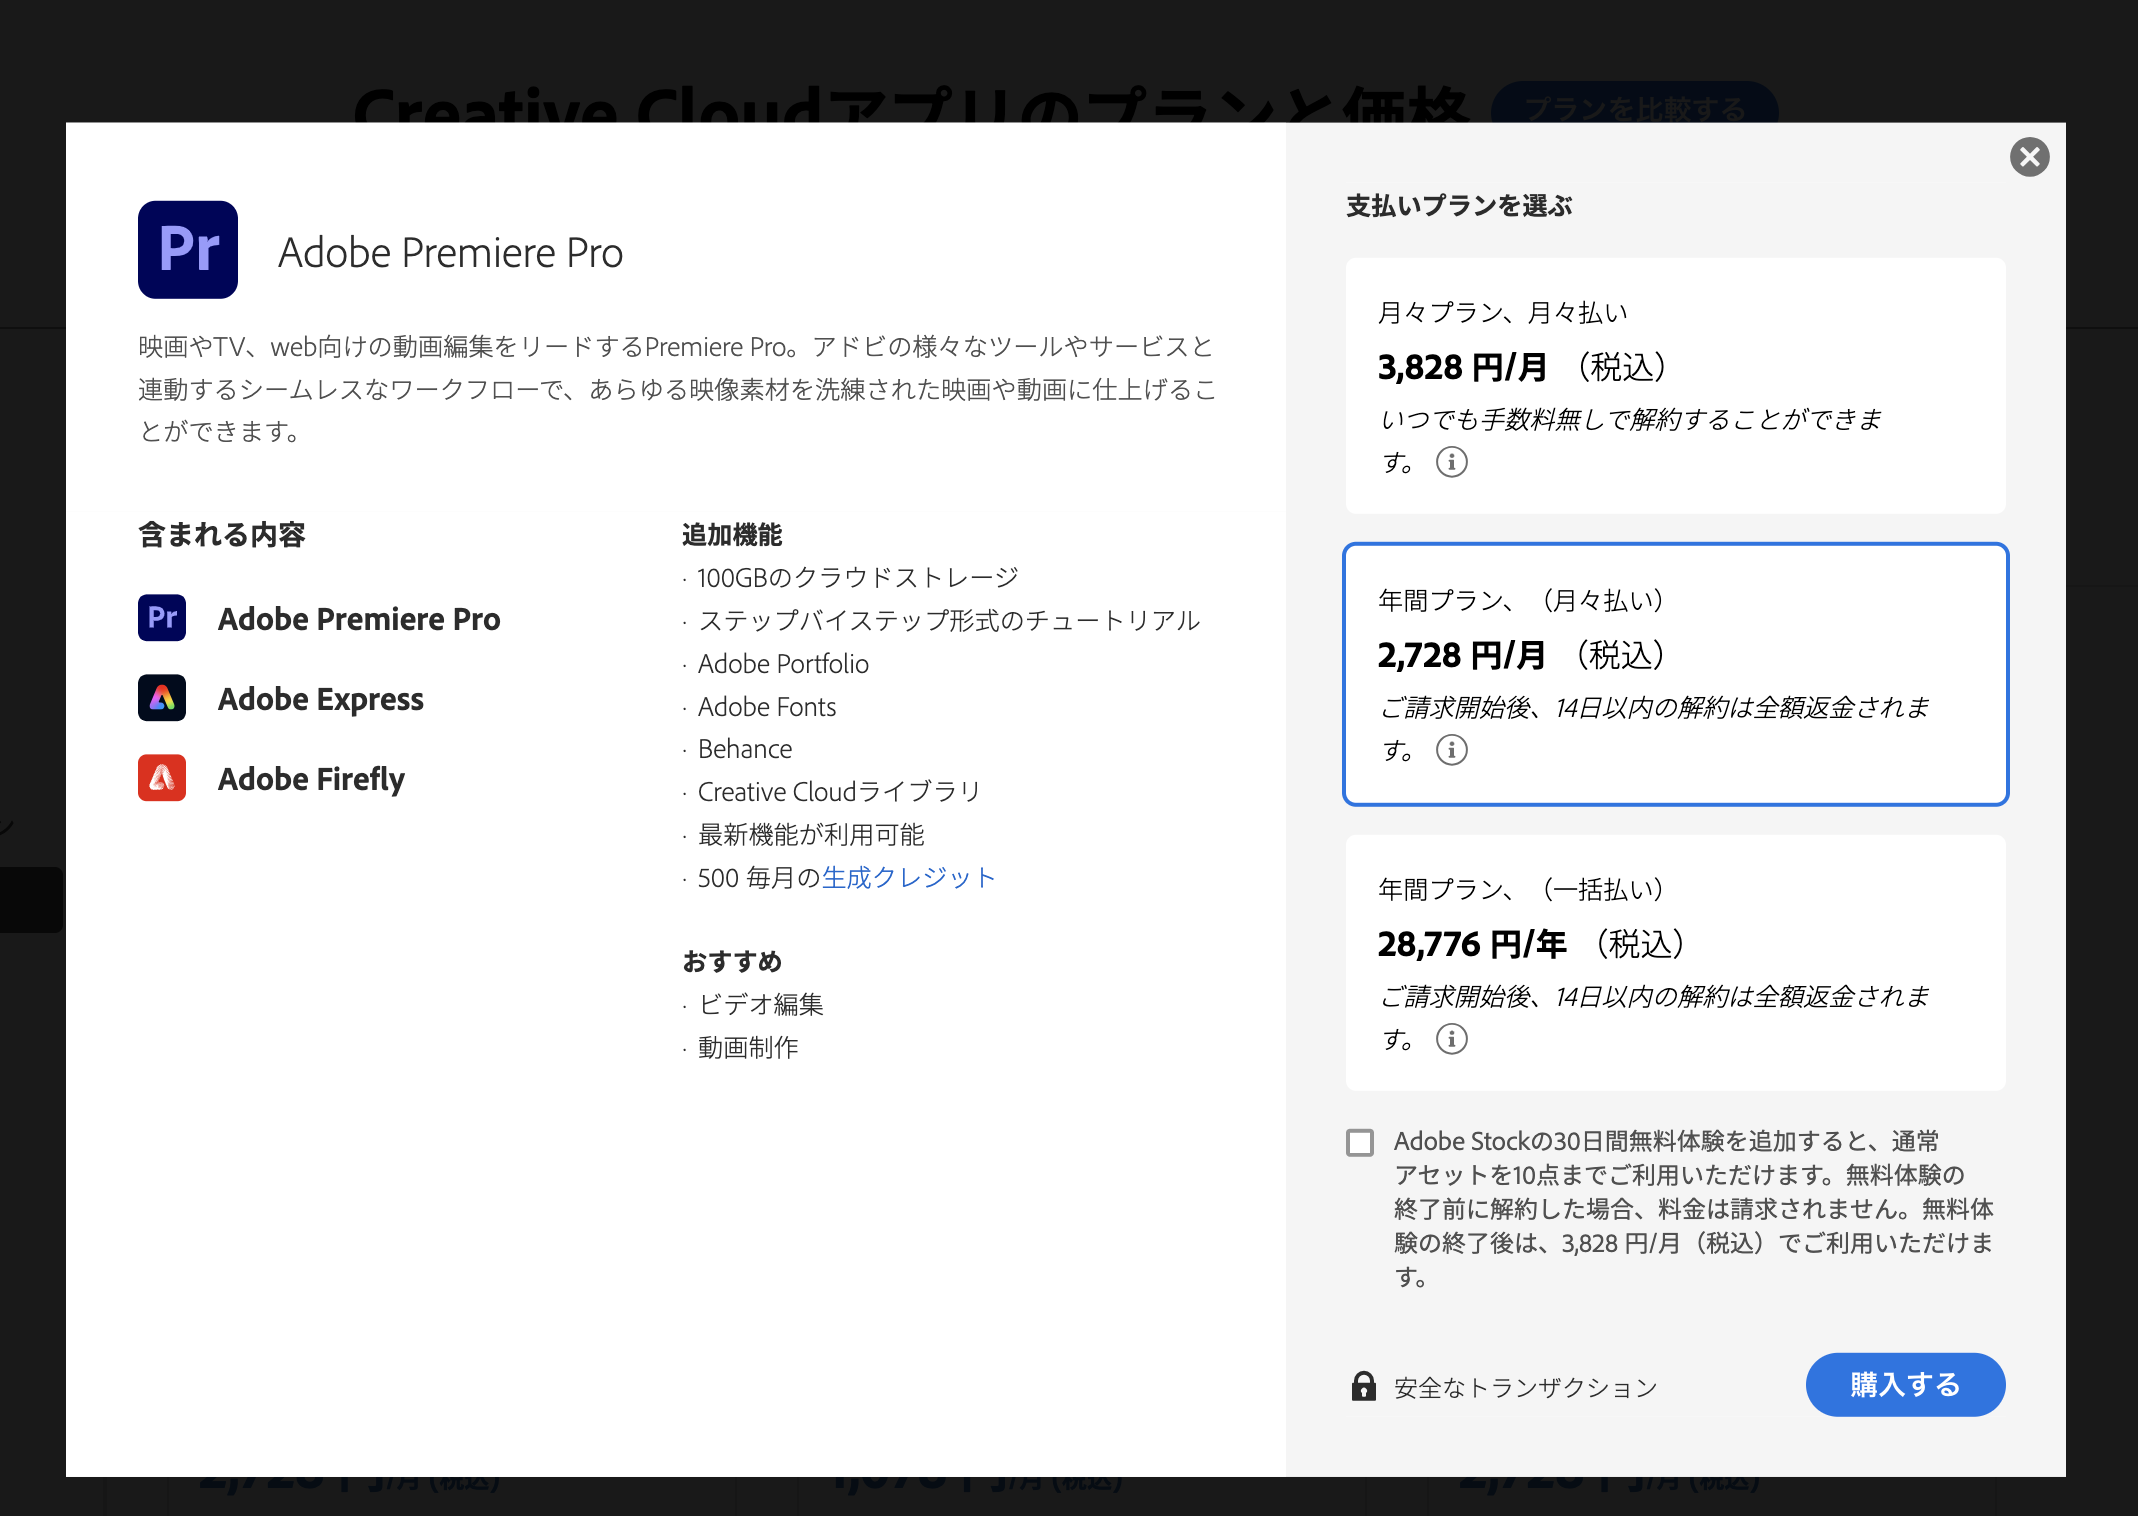This screenshot has width=2138, height=1516.
Task: Click the おすすめ heading
Action: pyautogui.click(x=731, y=961)
